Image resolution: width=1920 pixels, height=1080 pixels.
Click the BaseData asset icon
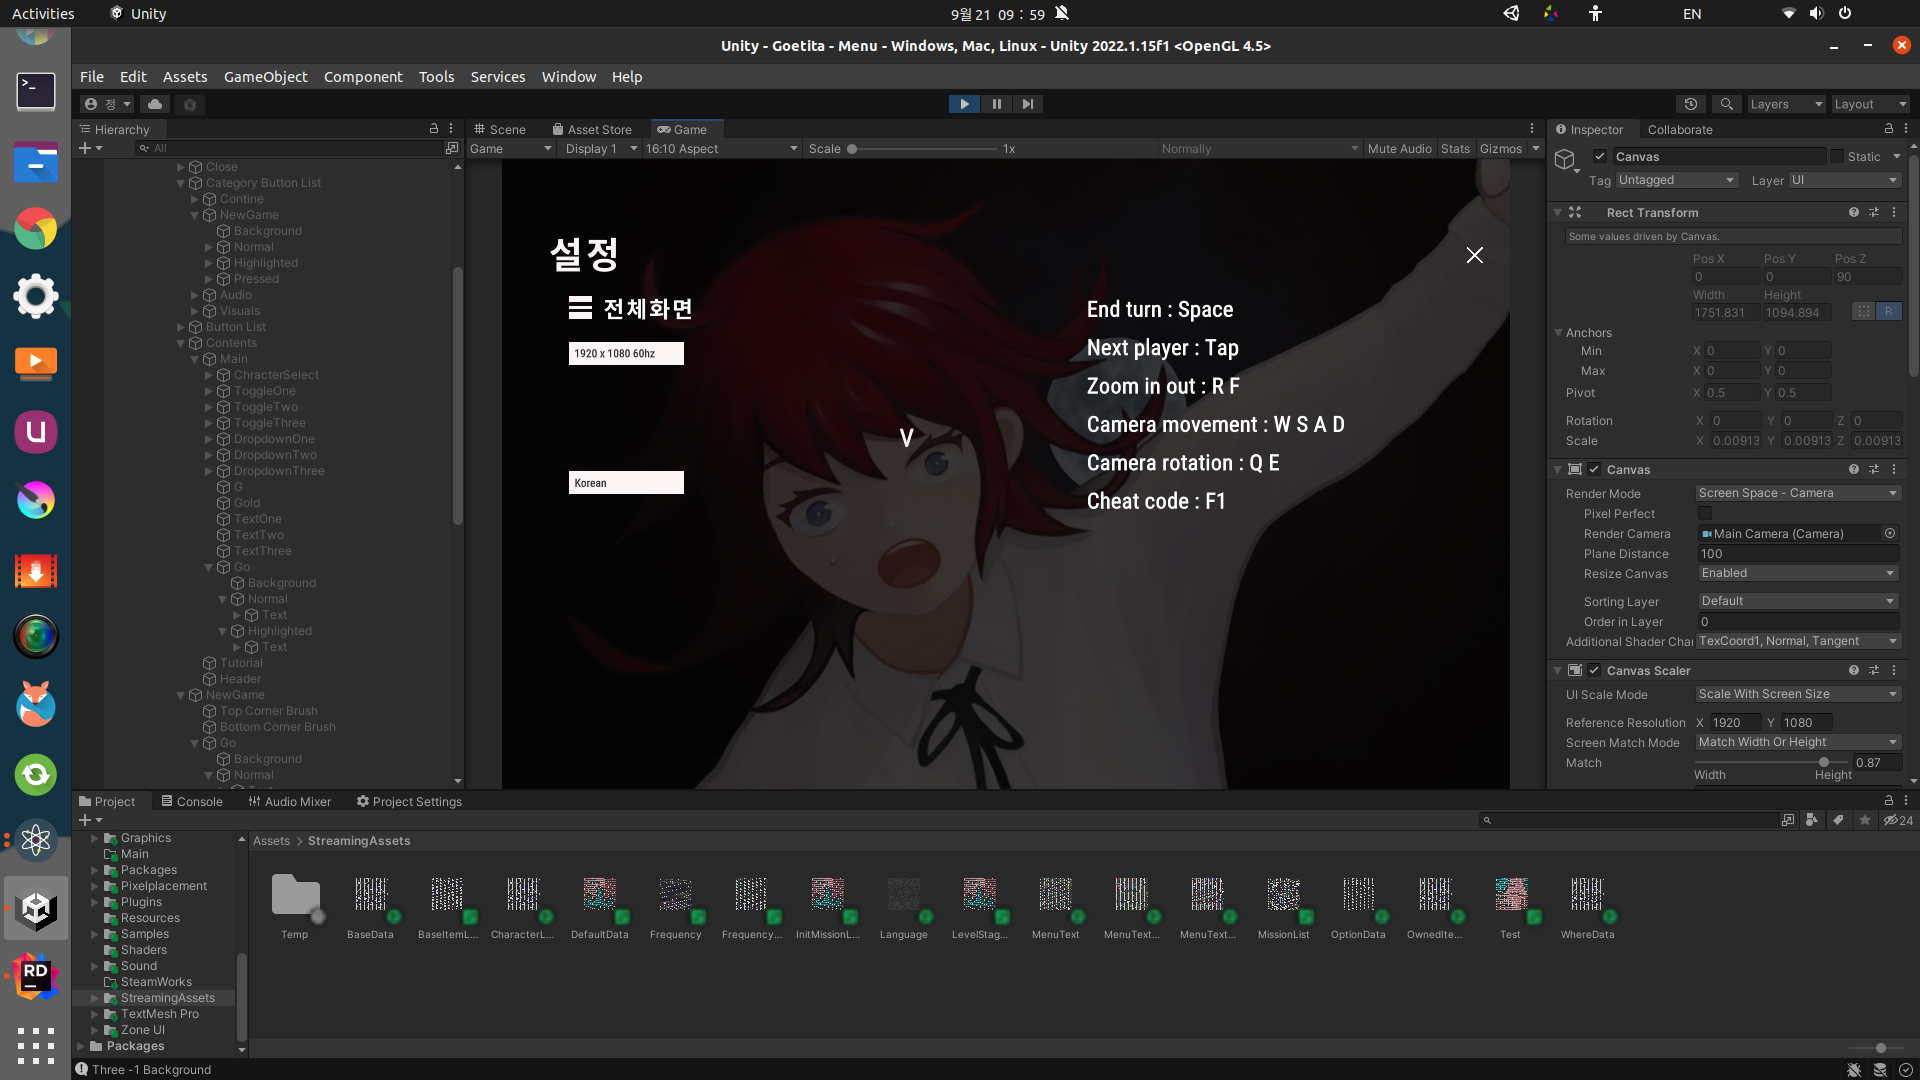coord(370,894)
